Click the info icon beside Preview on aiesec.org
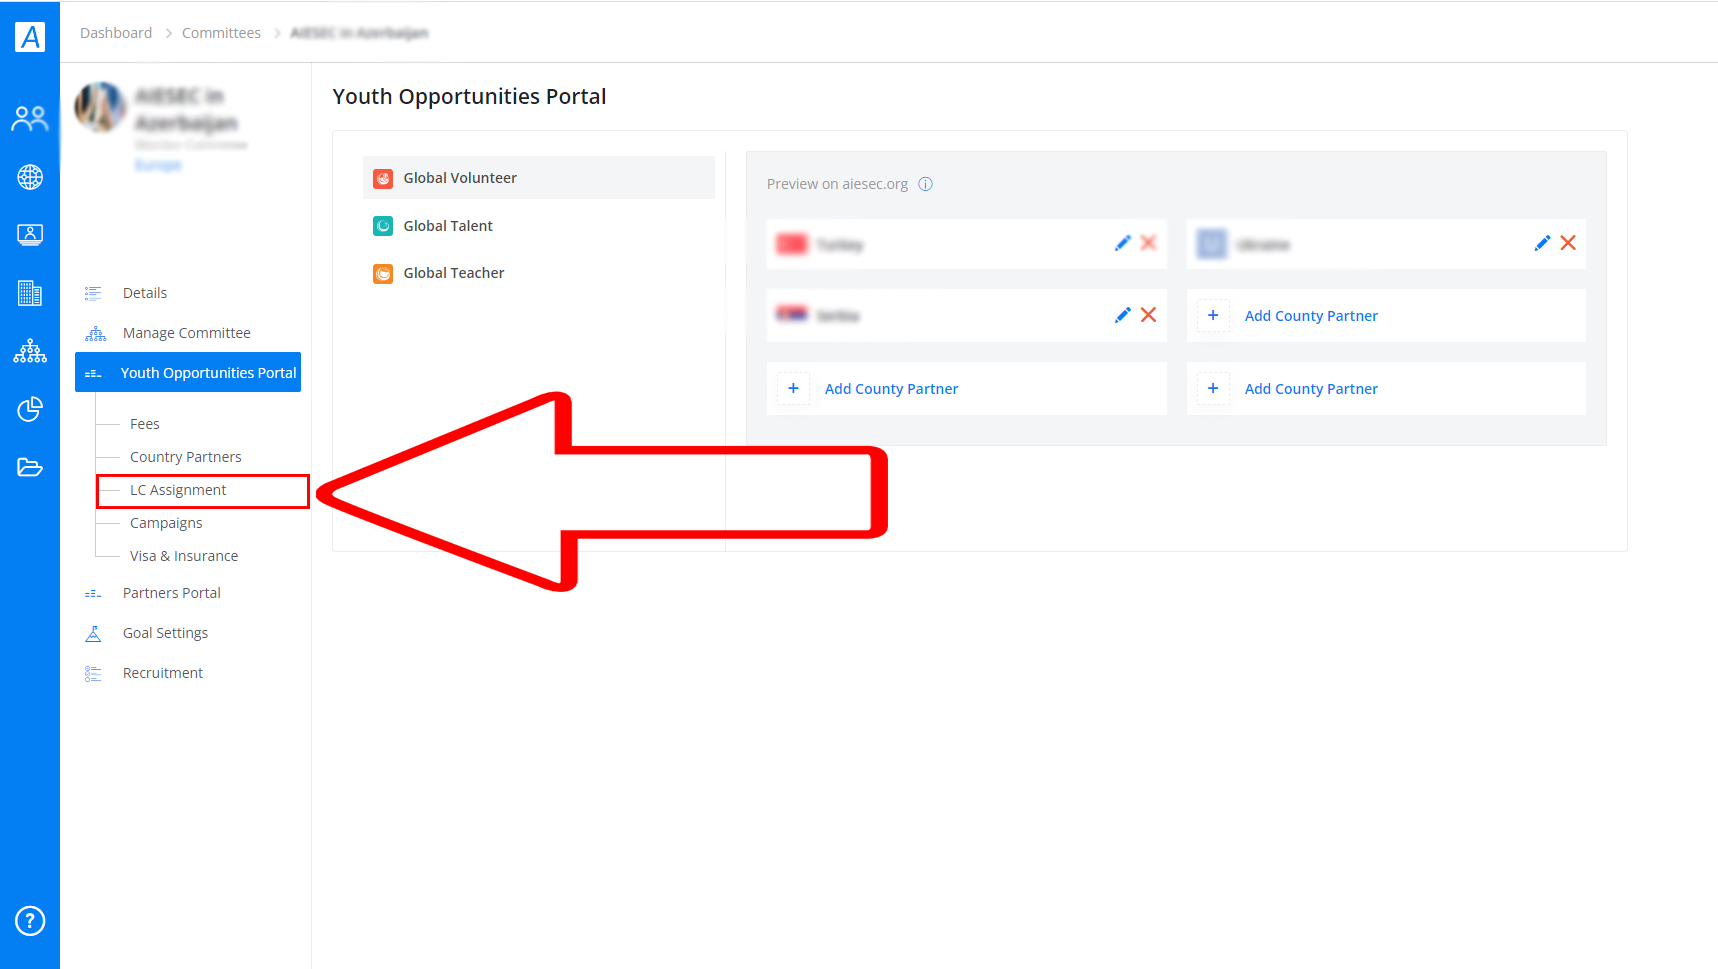This screenshot has width=1718, height=969. [x=925, y=184]
